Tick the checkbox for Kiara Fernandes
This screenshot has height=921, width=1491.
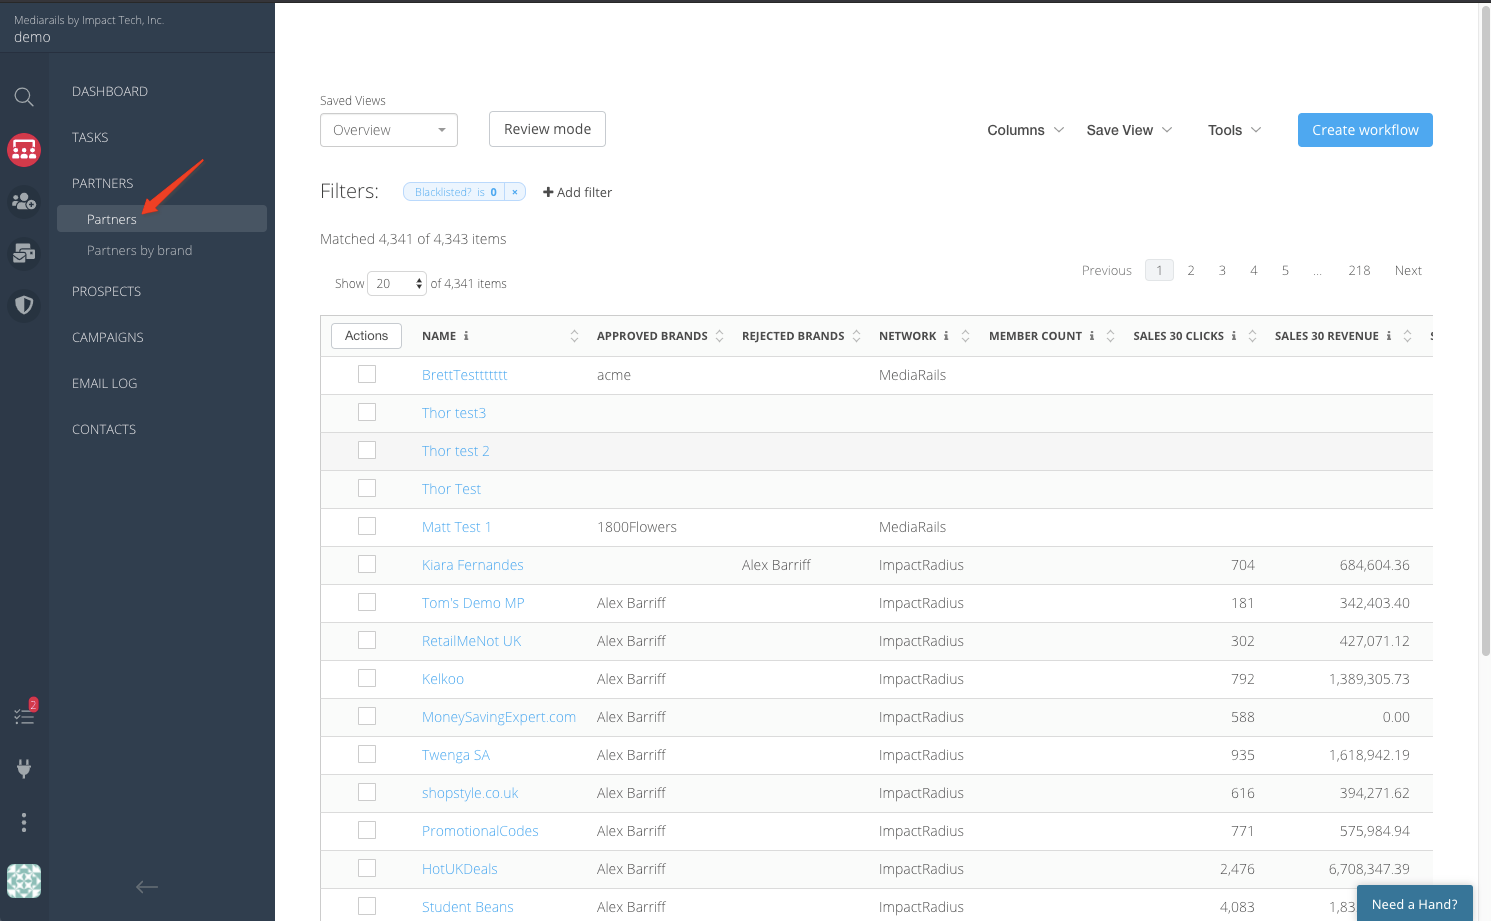click(367, 564)
